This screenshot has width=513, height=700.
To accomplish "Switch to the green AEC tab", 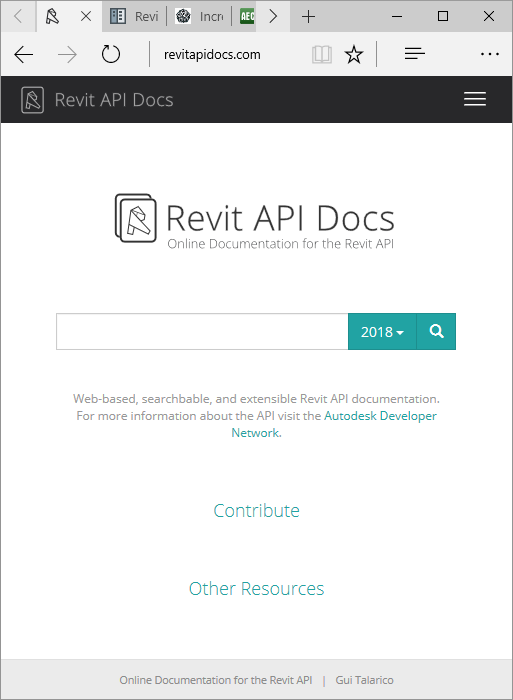I will (247, 17).
